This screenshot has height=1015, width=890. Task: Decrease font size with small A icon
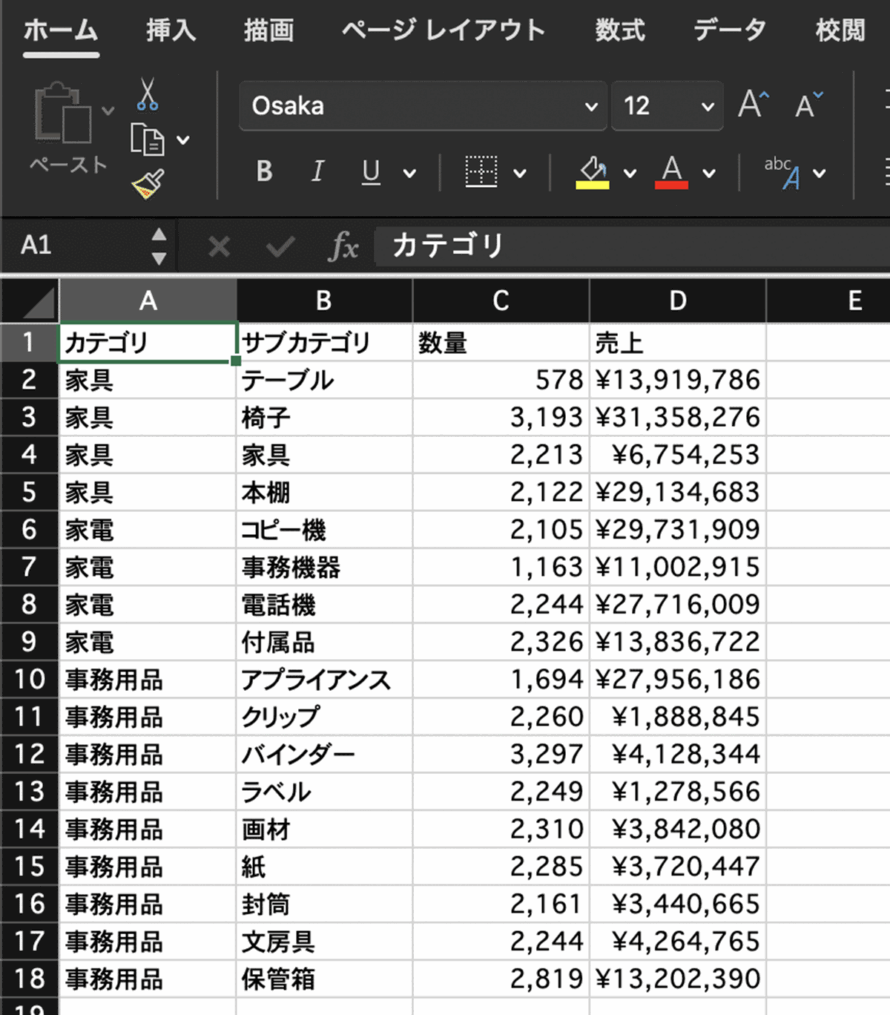tap(809, 104)
